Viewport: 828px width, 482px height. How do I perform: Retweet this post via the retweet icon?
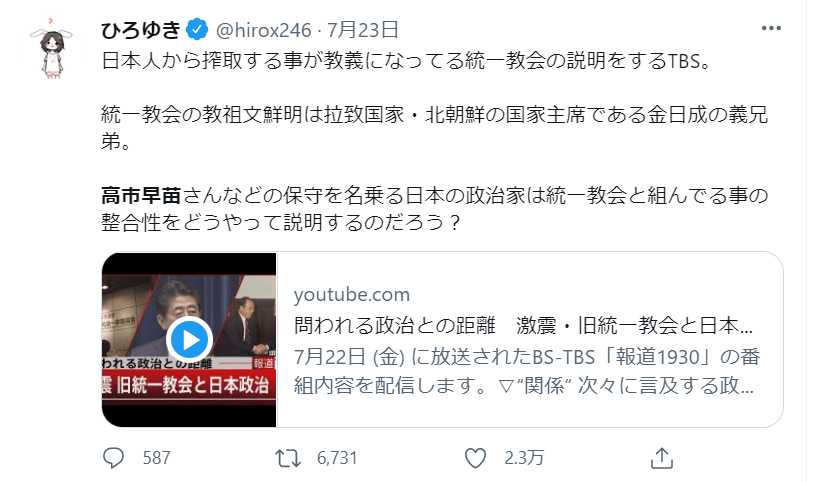288,458
